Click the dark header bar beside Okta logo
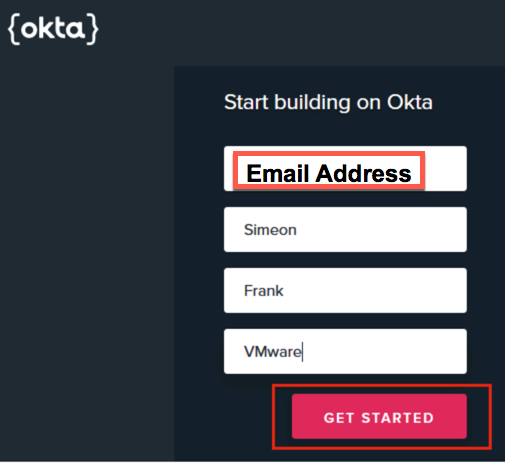Viewport: 505px width, 464px height. (300, 33)
